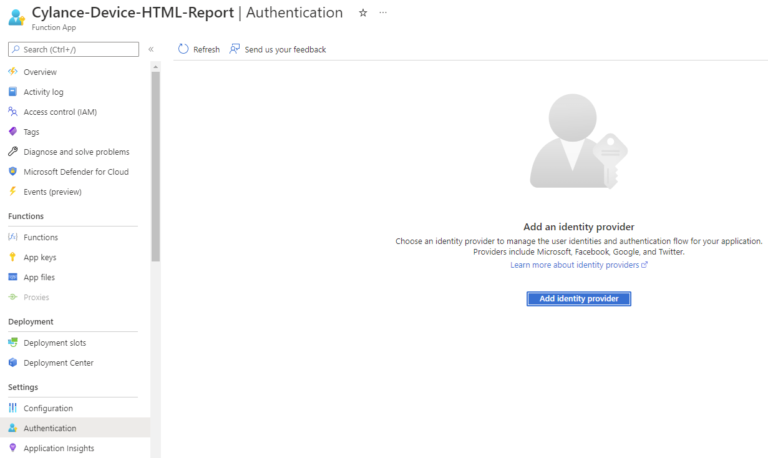Viewport: 768px width, 458px height.
Task: Open App files
Action: point(39,277)
